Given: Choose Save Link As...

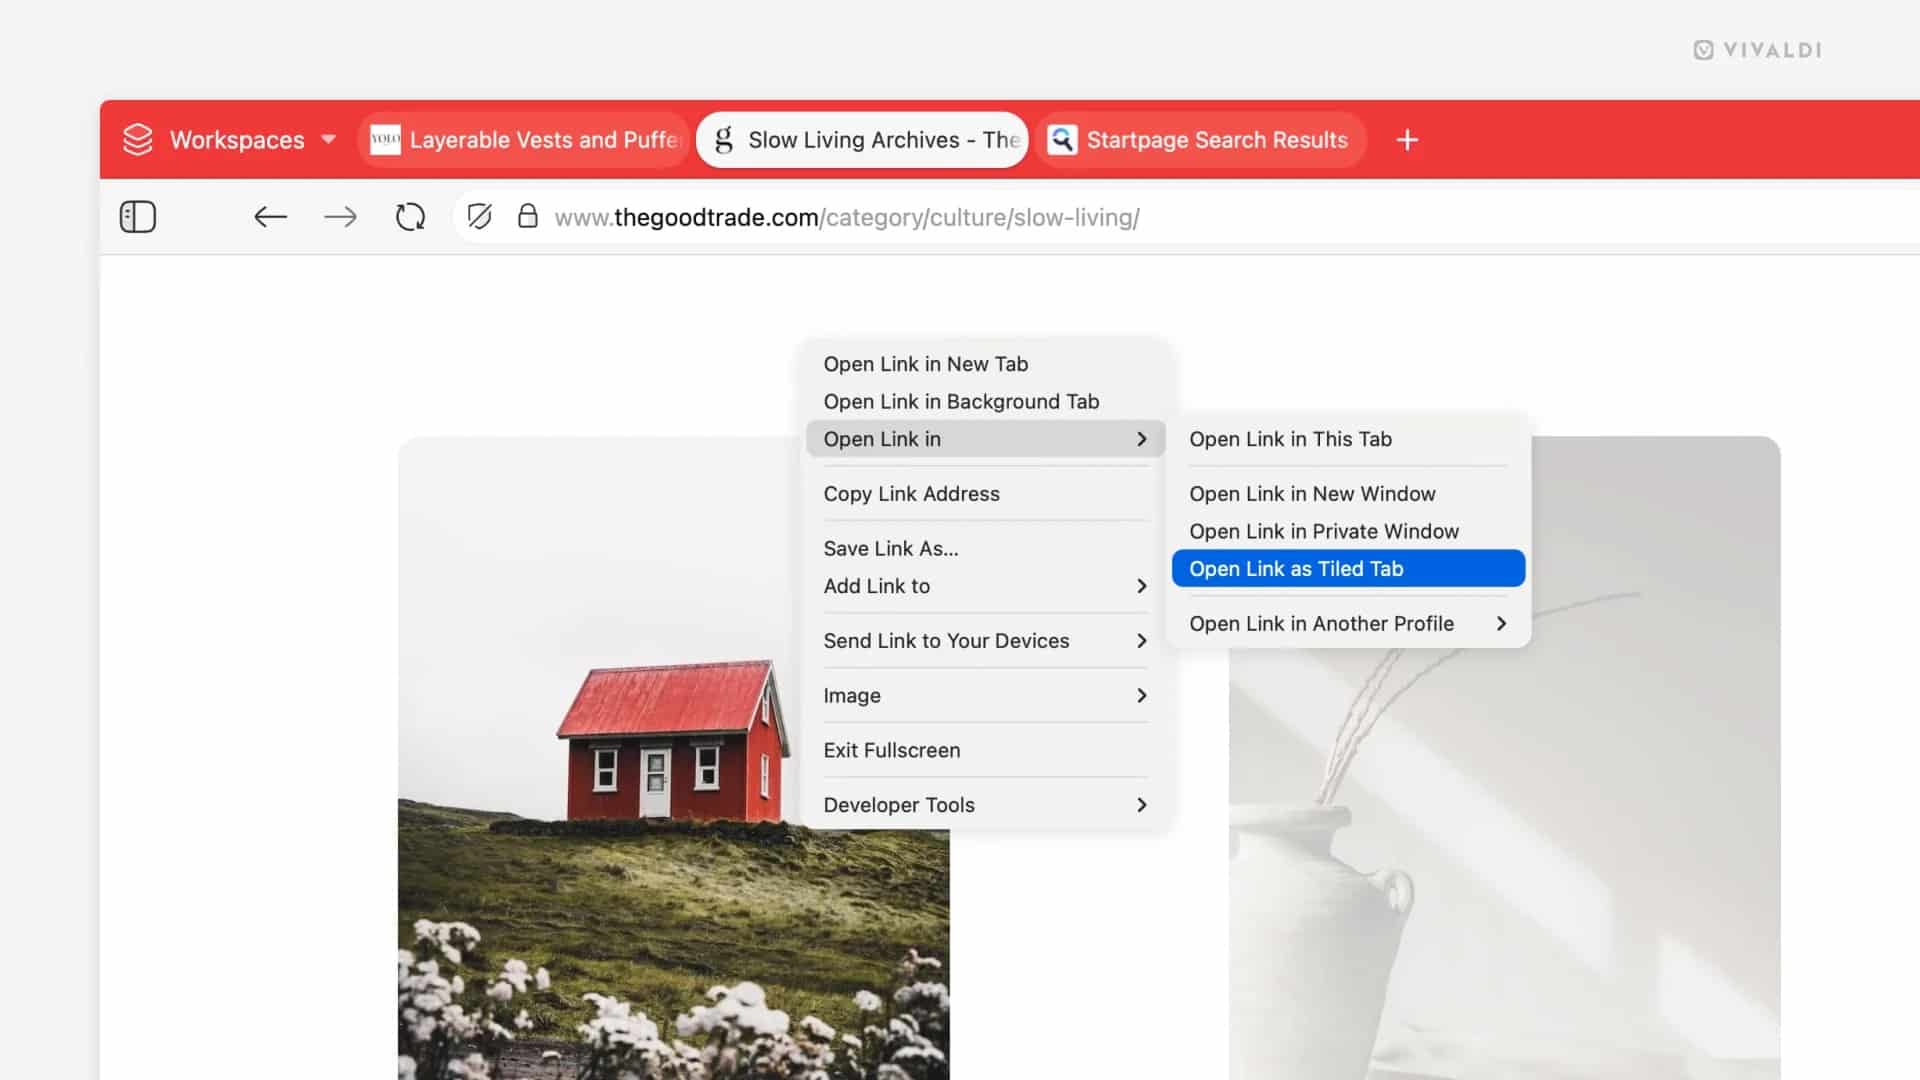Looking at the screenshot, I should click(x=890, y=548).
